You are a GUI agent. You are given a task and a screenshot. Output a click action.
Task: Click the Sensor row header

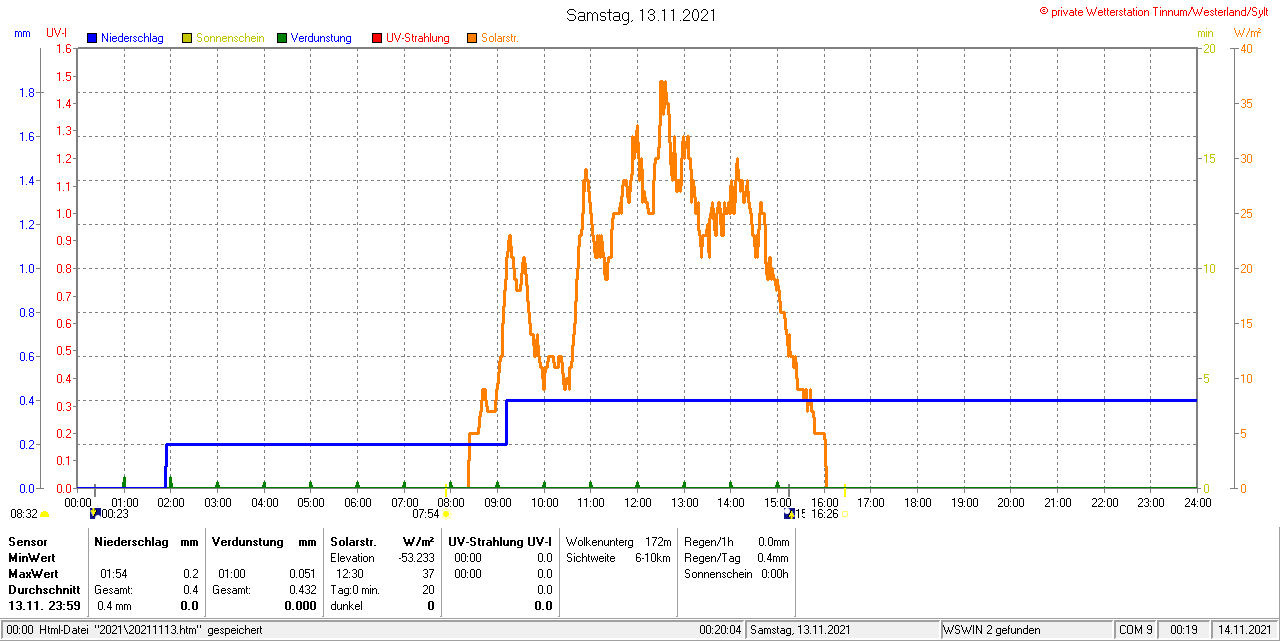click(27, 541)
